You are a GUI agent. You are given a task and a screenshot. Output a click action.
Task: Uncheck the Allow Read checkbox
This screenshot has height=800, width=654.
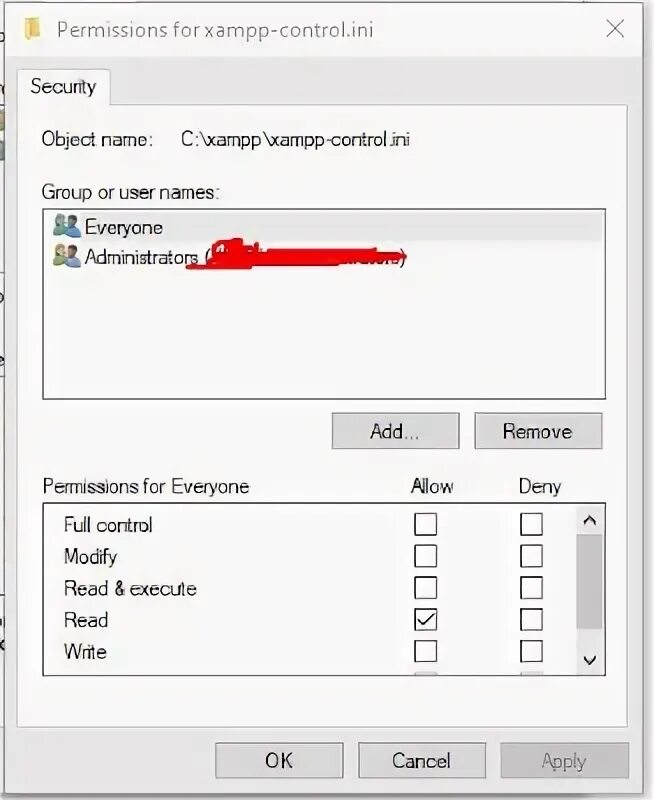(x=426, y=620)
